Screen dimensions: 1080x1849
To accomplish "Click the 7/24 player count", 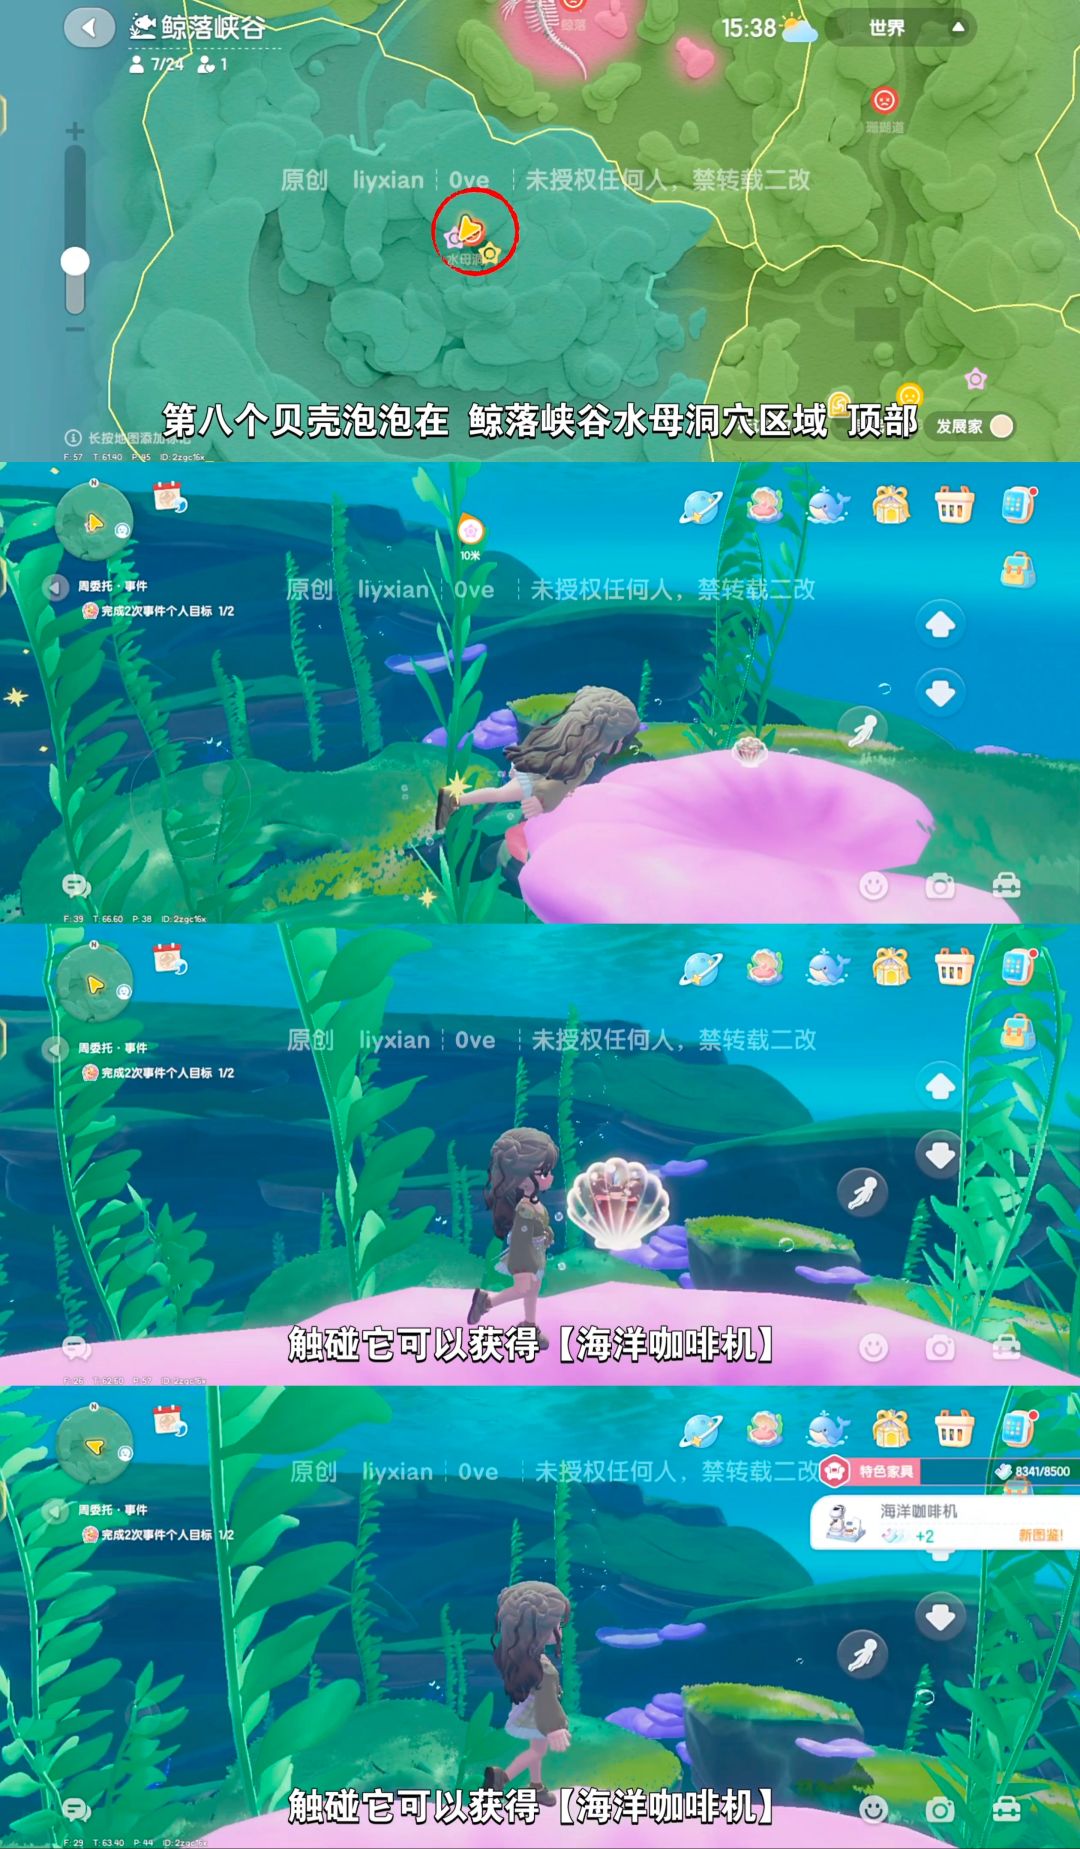I will (157, 64).
